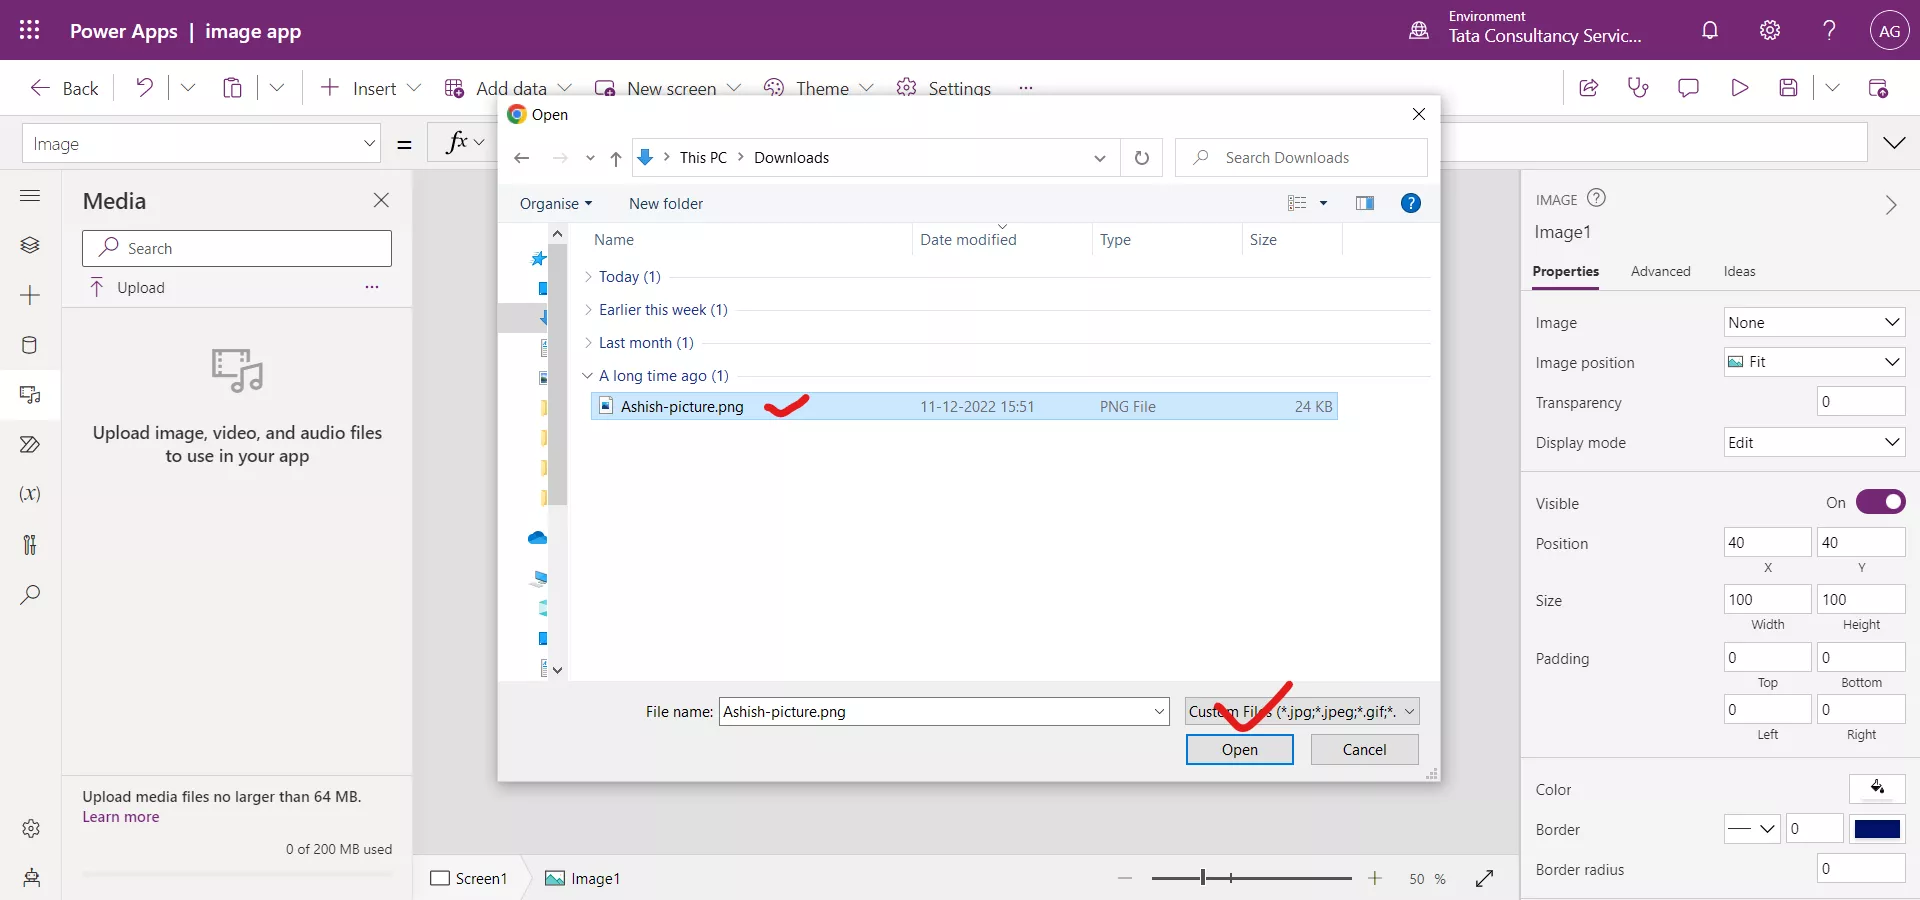
Task: Select the Ashish-picture.png file row
Action: (x=964, y=406)
